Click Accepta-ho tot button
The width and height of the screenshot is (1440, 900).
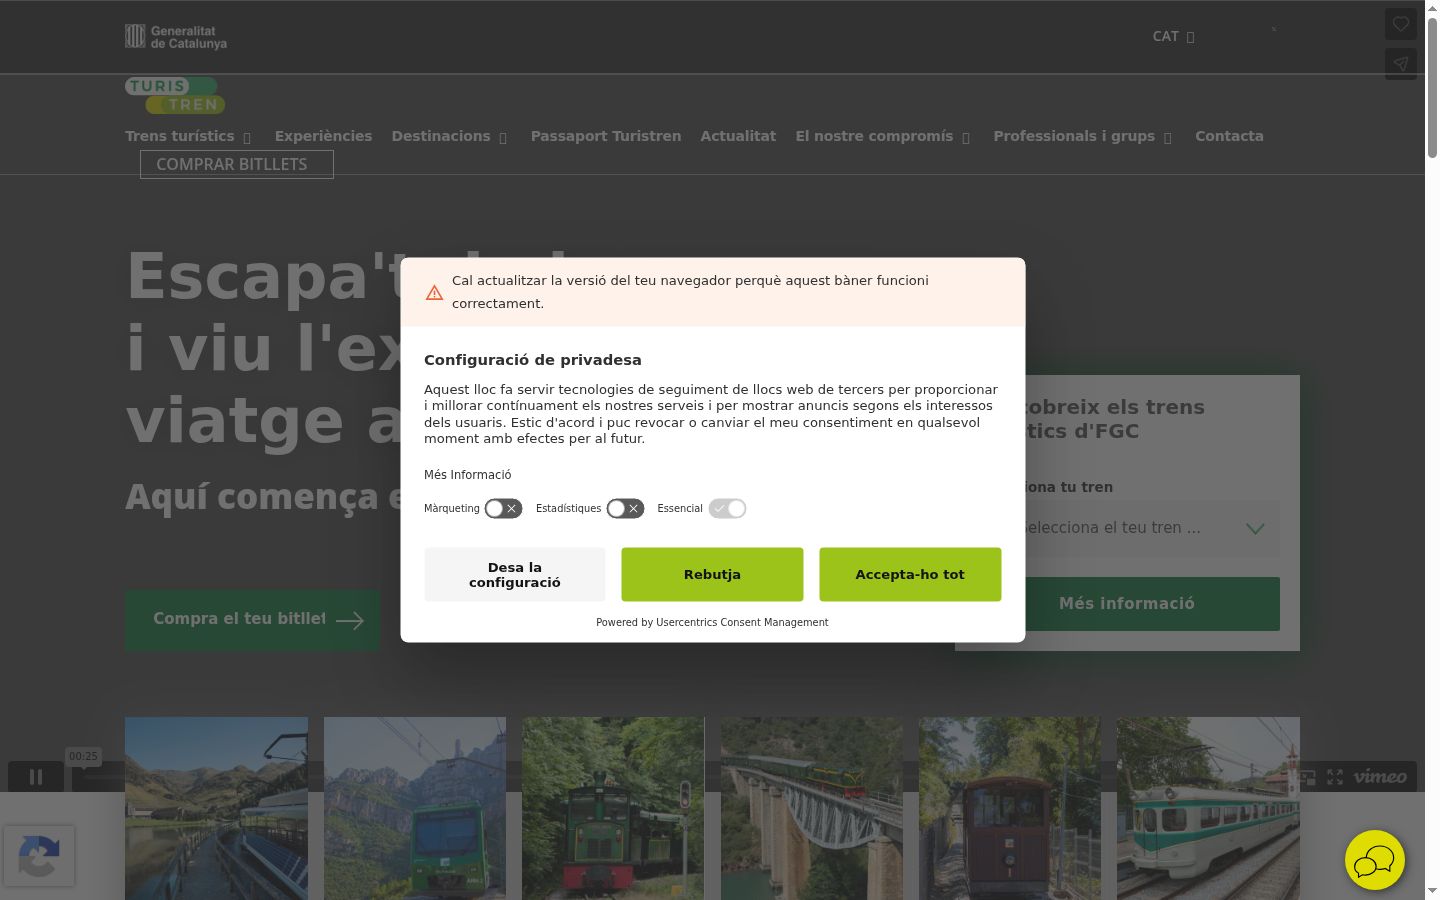coord(910,574)
